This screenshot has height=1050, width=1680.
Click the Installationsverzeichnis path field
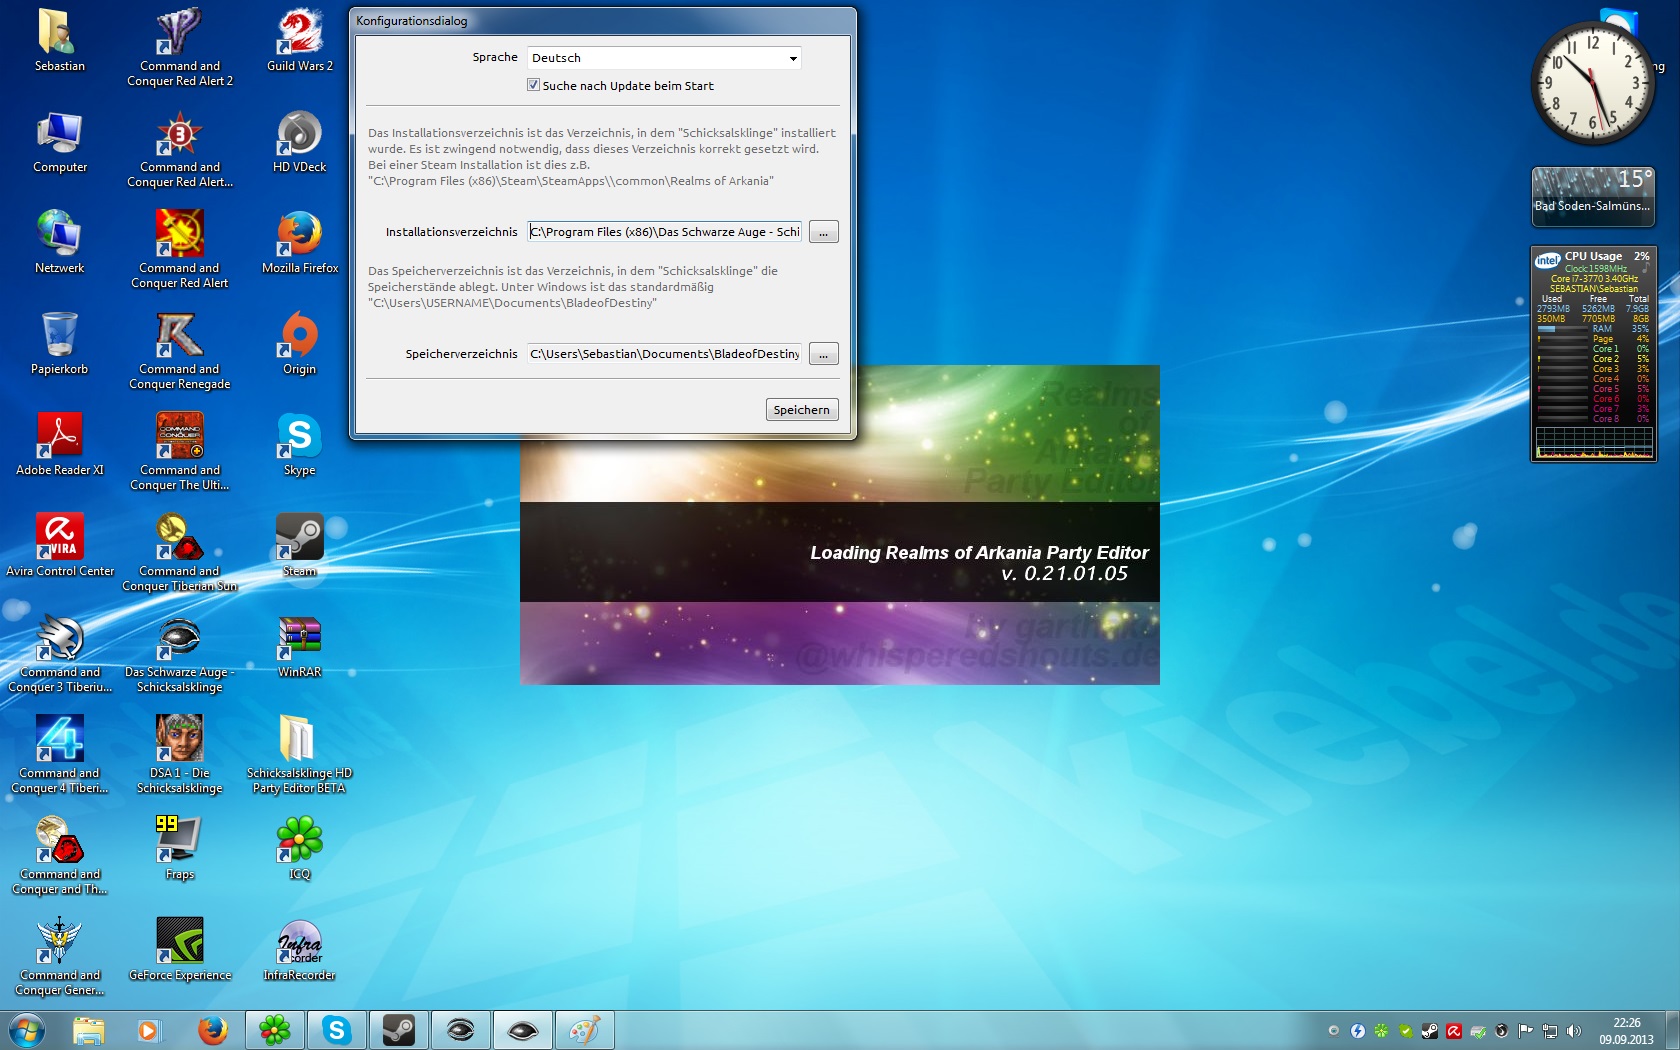665,232
